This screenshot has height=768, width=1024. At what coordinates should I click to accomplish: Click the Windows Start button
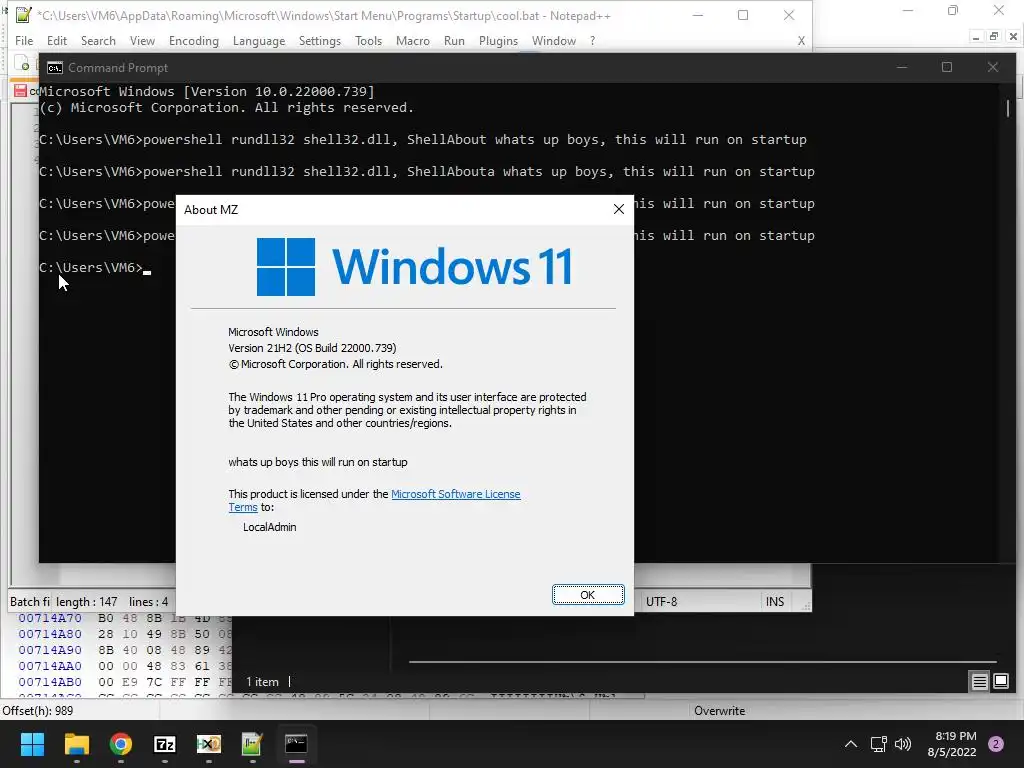[x=32, y=744]
